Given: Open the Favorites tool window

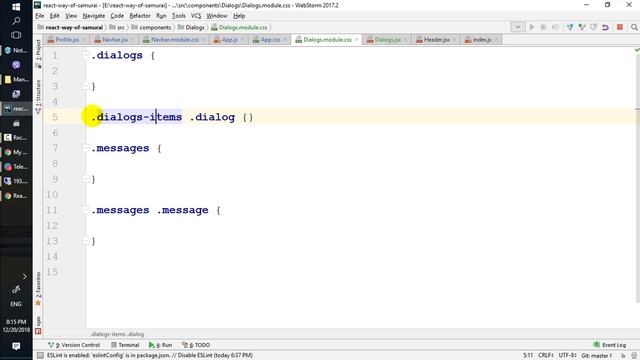Looking at the screenshot, I should pyautogui.click(x=38, y=288).
